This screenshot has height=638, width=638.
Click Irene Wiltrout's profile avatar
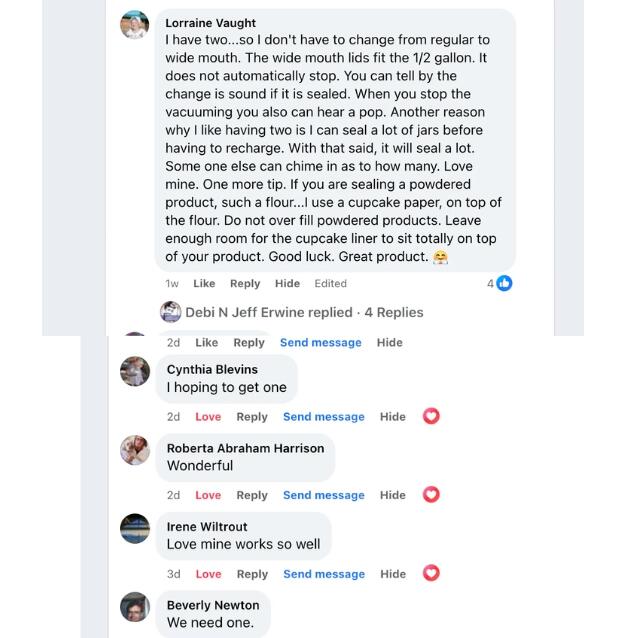click(x=135, y=528)
